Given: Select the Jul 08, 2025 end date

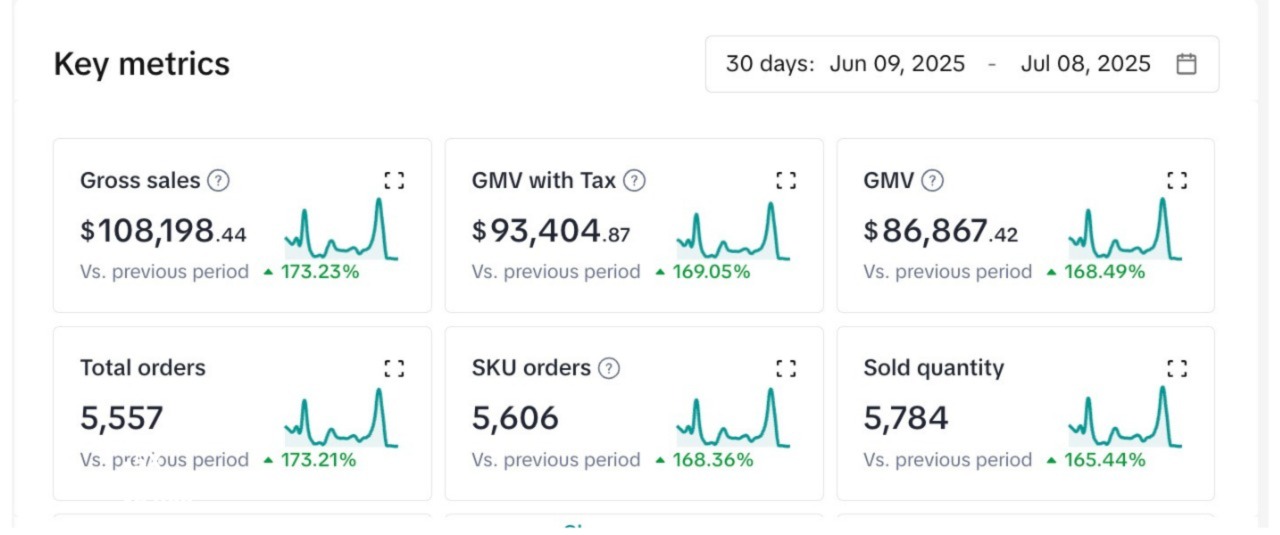Looking at the screenshot, I should 1085,64.
